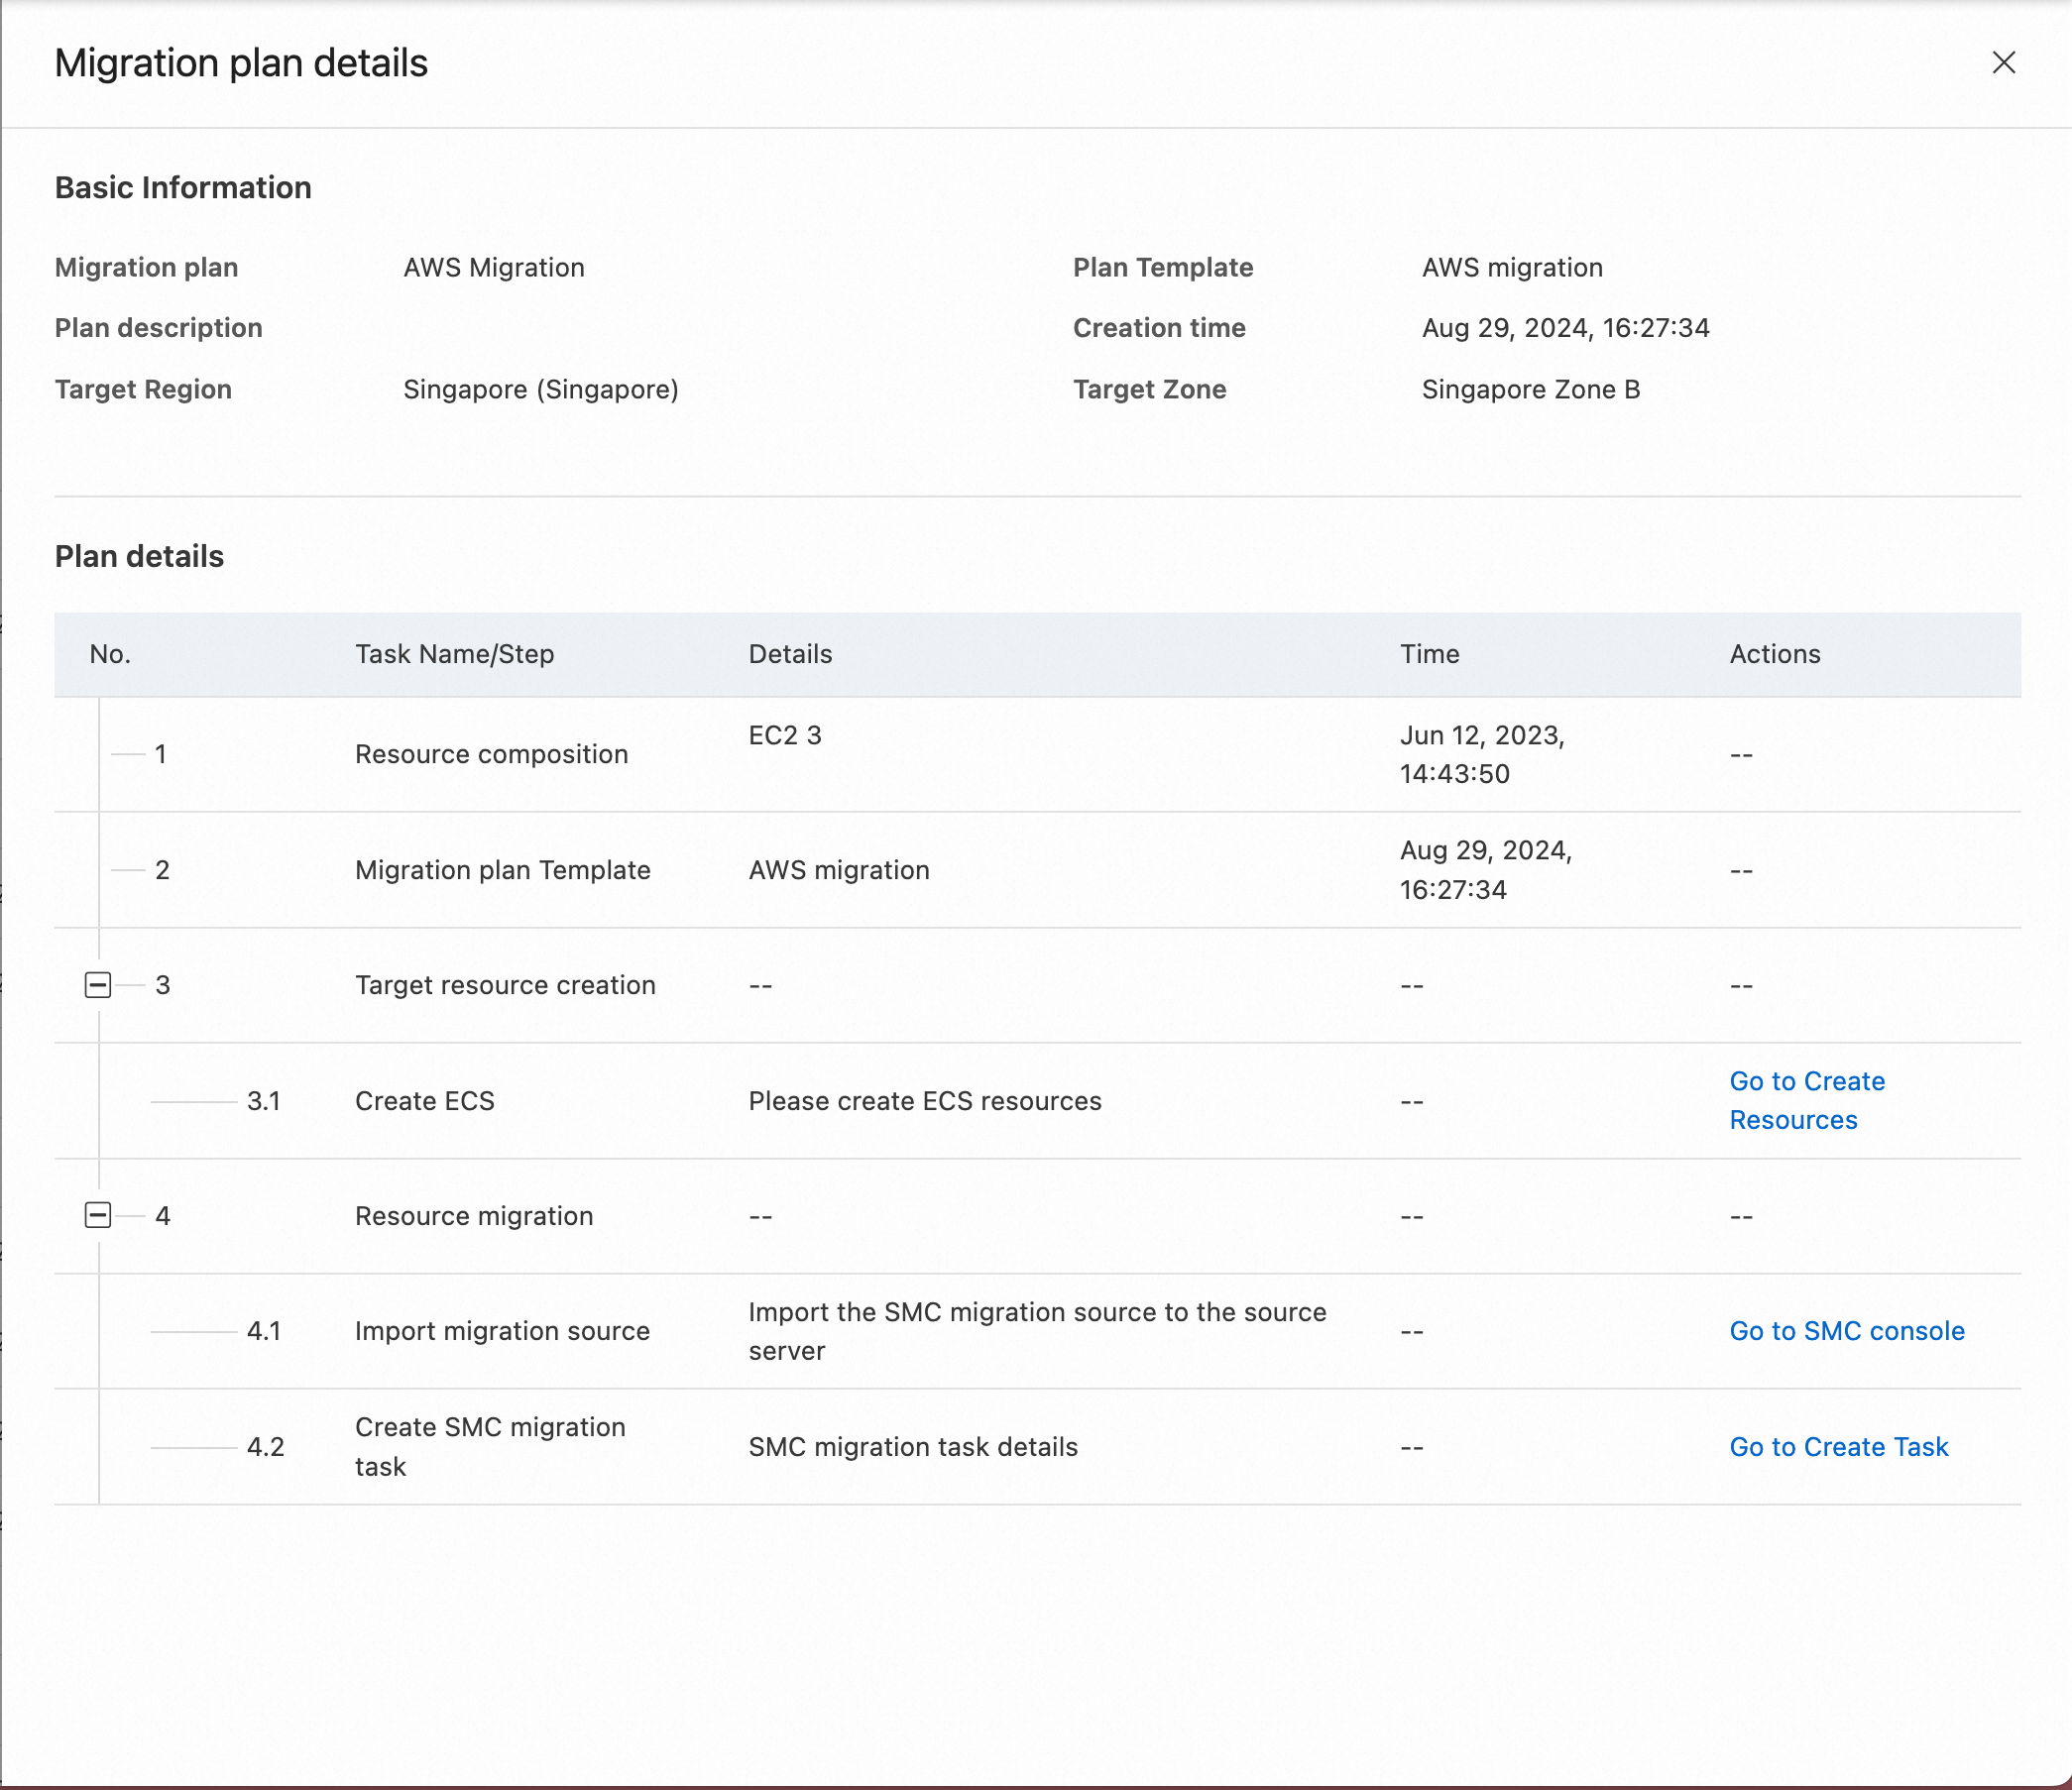Close the Migration plan details panel

pyautogui.click(x=2003, y=63)
